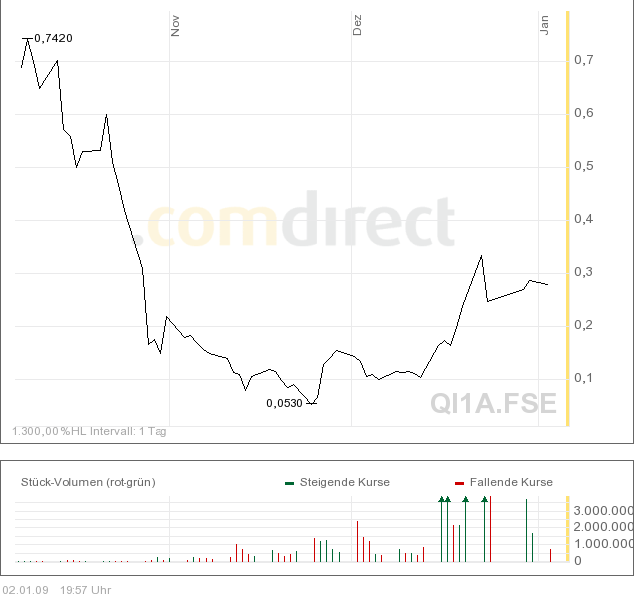The image size is (634, 597).
Task: Click the 0,7420 high price label
Action: tap(53, 38)
